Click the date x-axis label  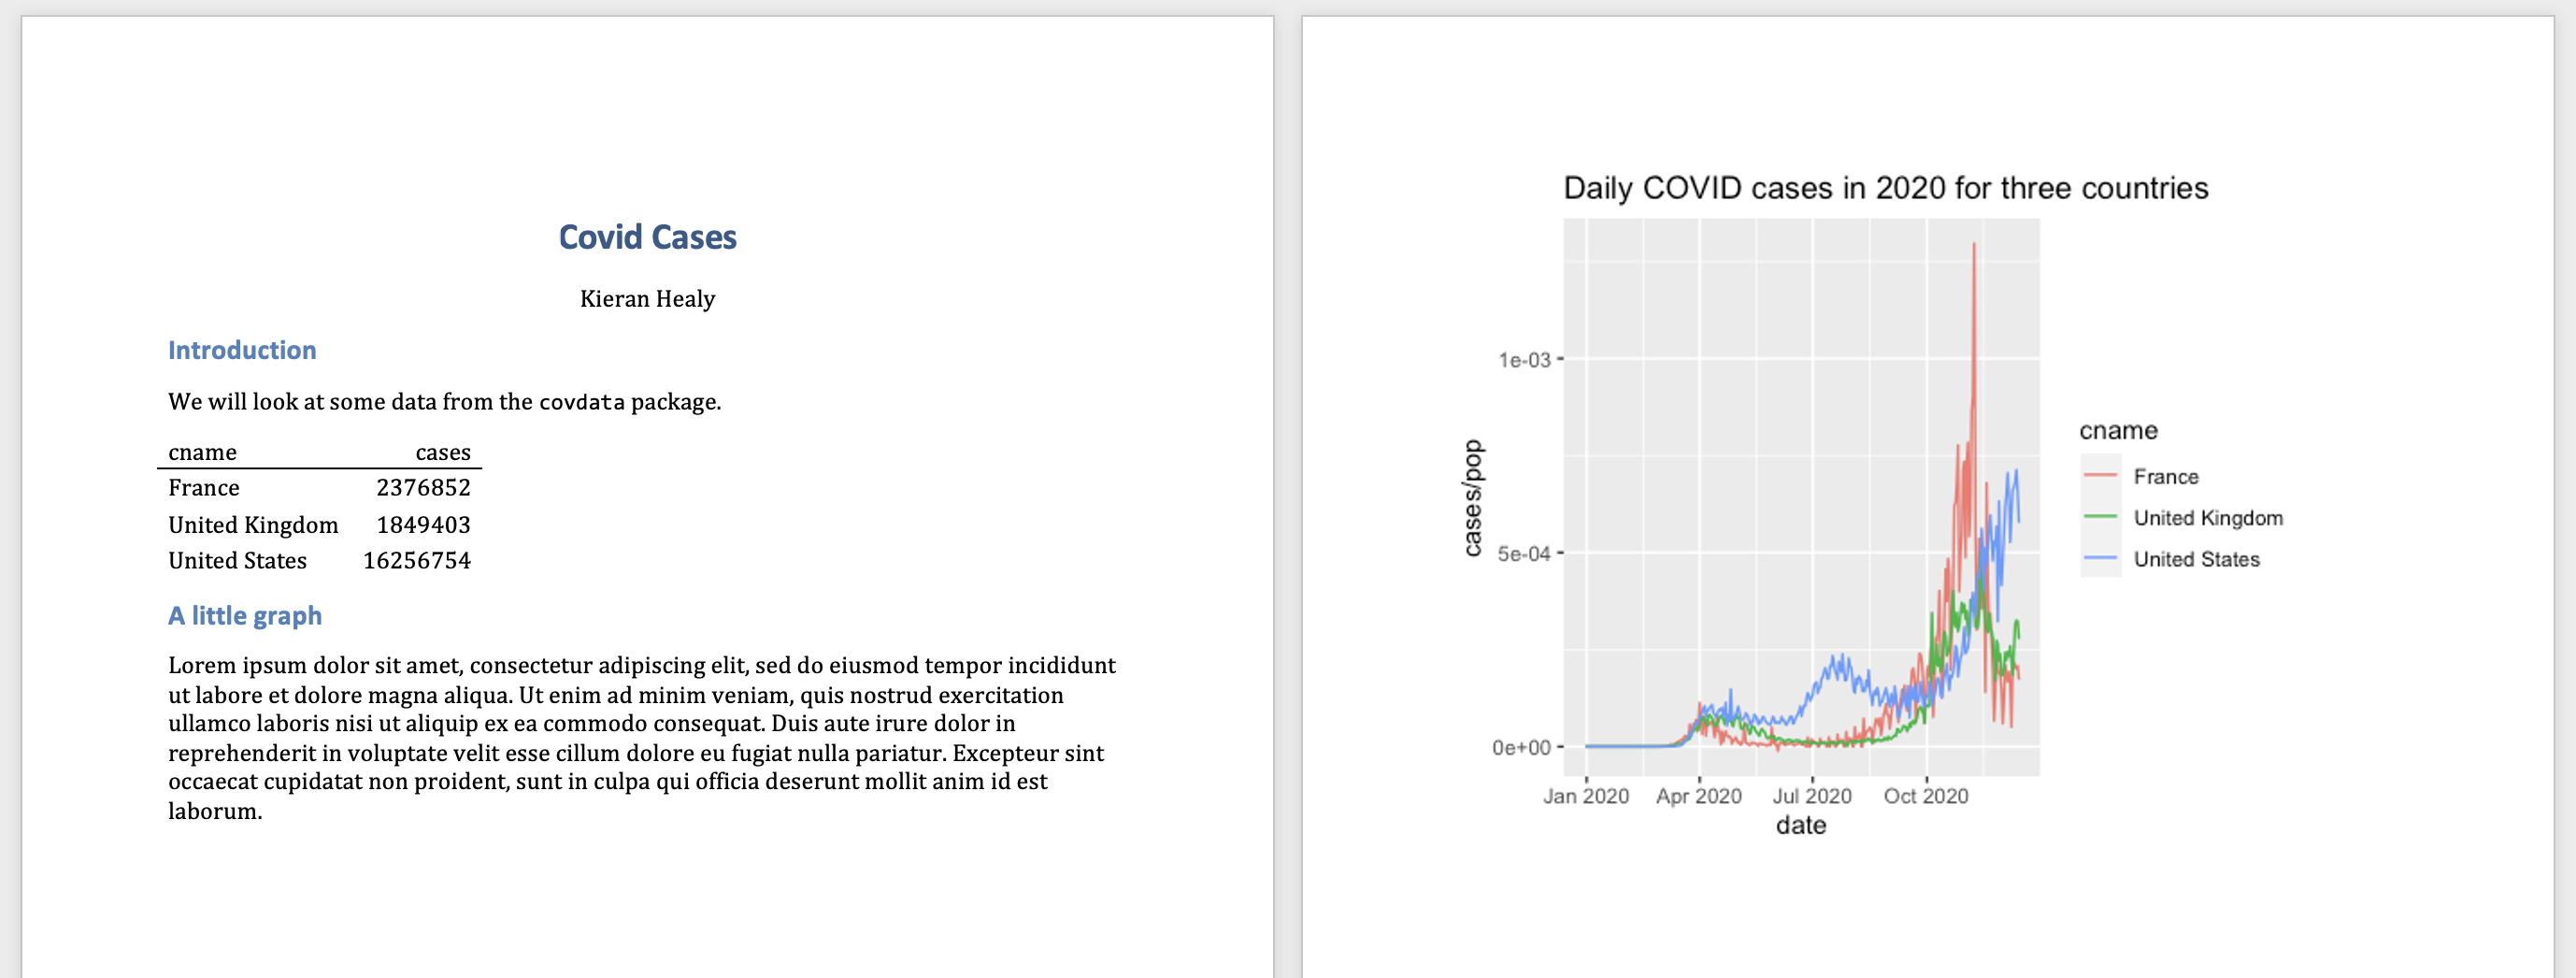tap(1801, 825)
